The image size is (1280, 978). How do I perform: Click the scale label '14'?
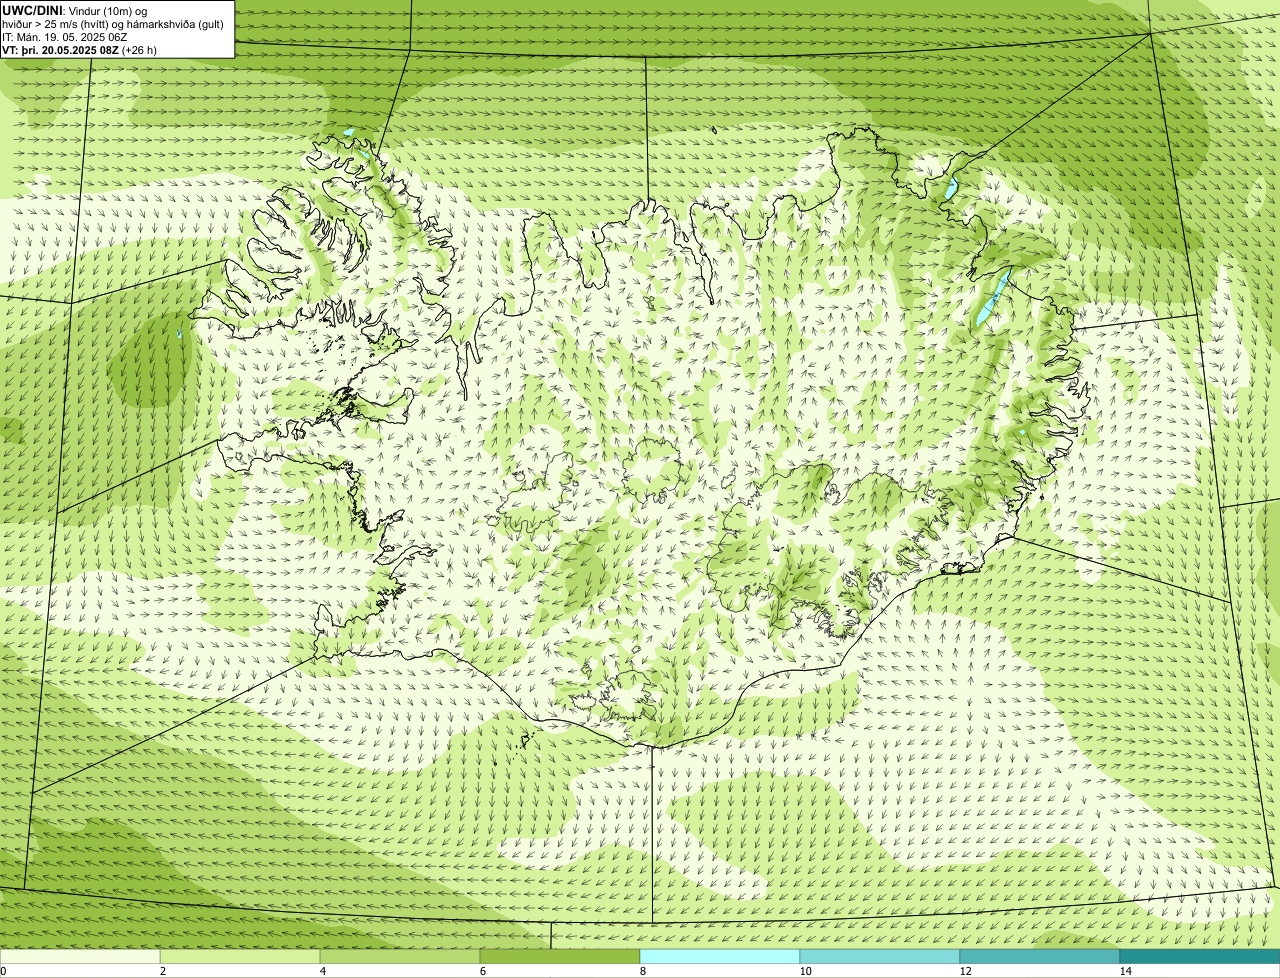(1125, 971)
